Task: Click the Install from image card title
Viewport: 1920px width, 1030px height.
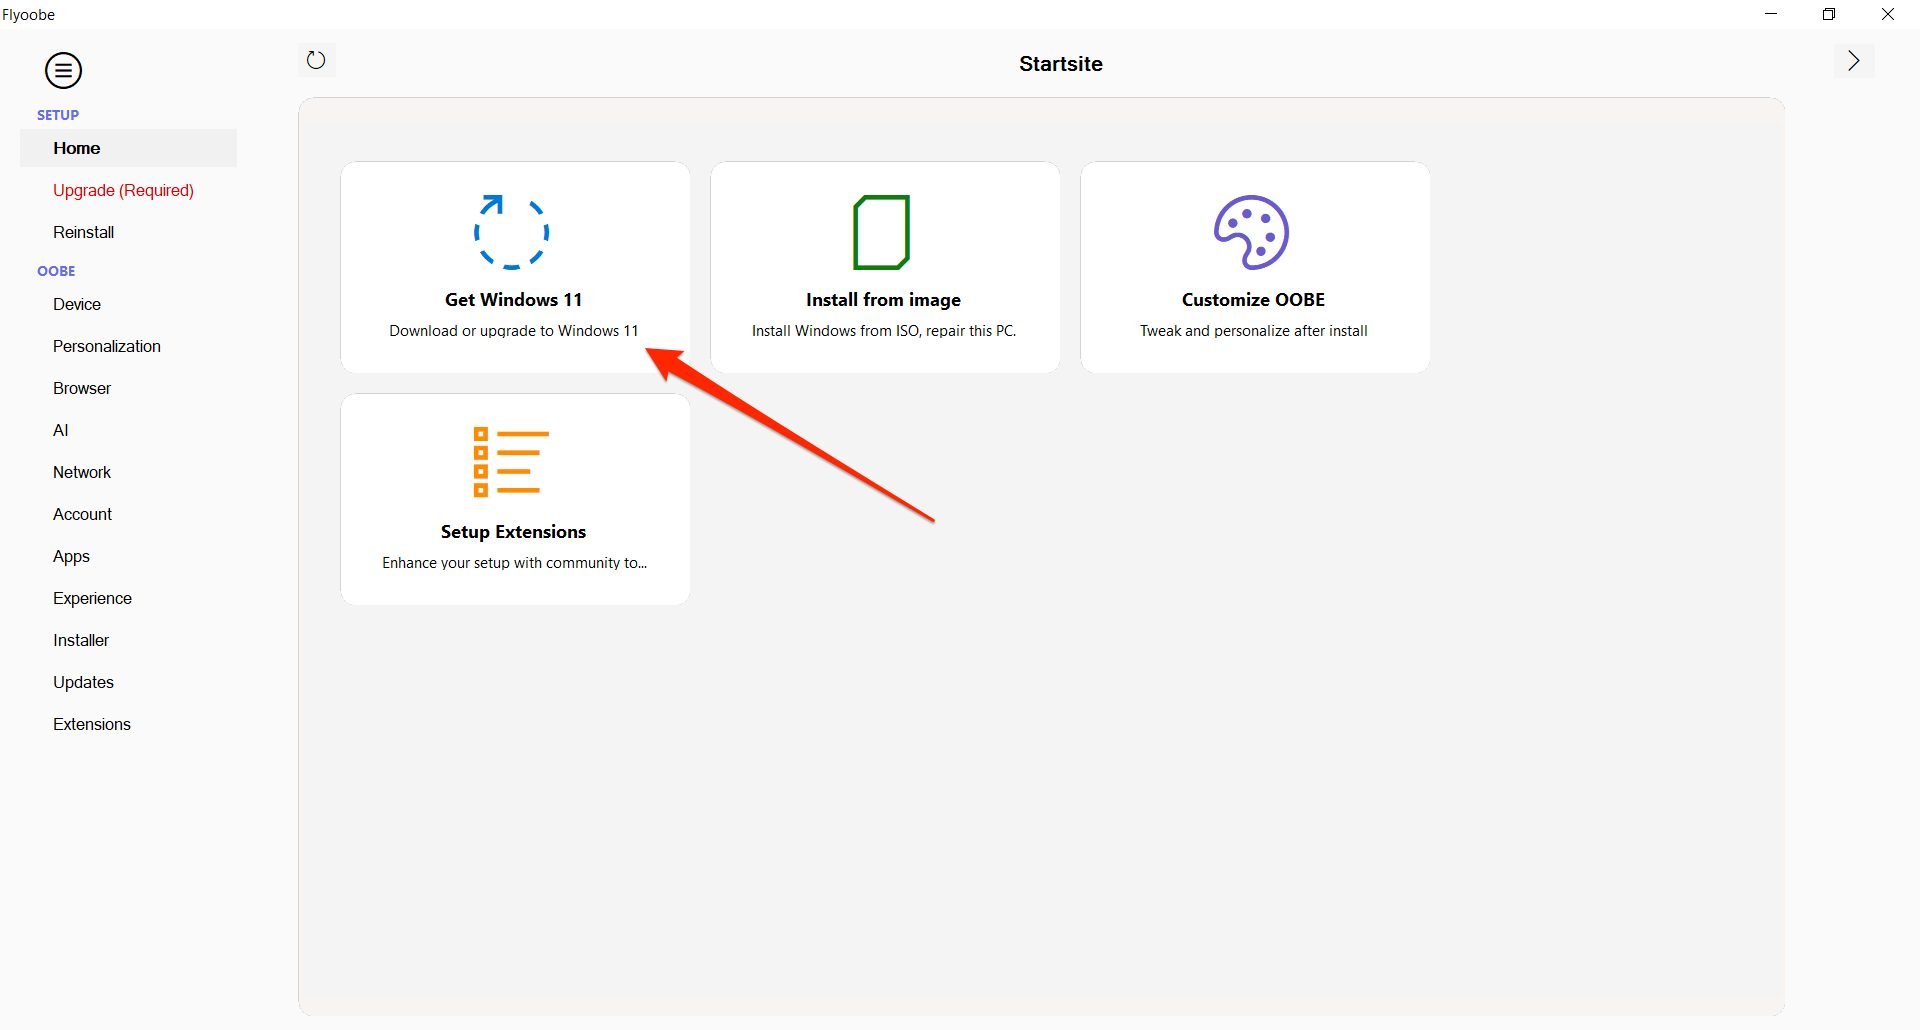Action: pos(883,300)
